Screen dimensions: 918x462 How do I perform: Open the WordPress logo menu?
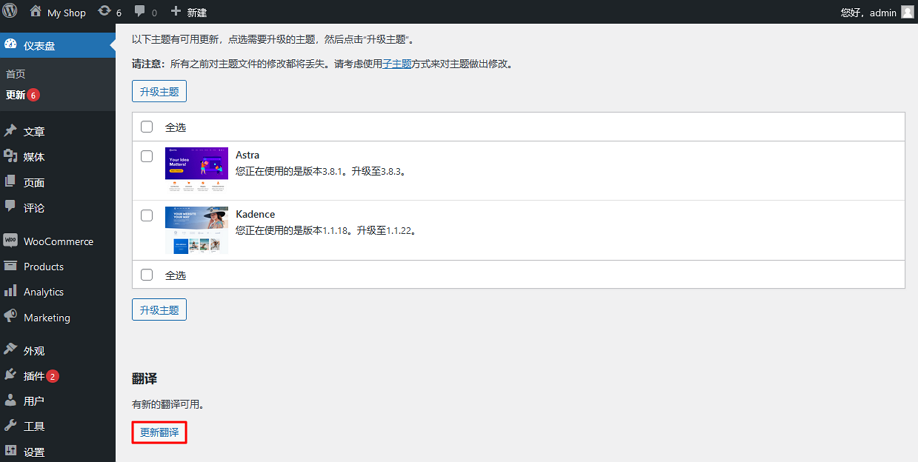[x=10, y=11]
